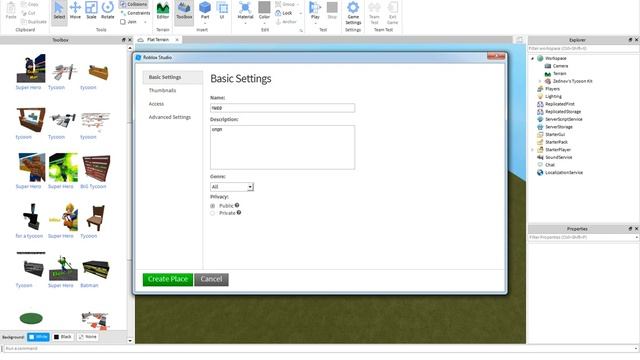This screenshot has height=360, width=640.
Task: Click the Team Test icon
Action: tap(374, 12)
